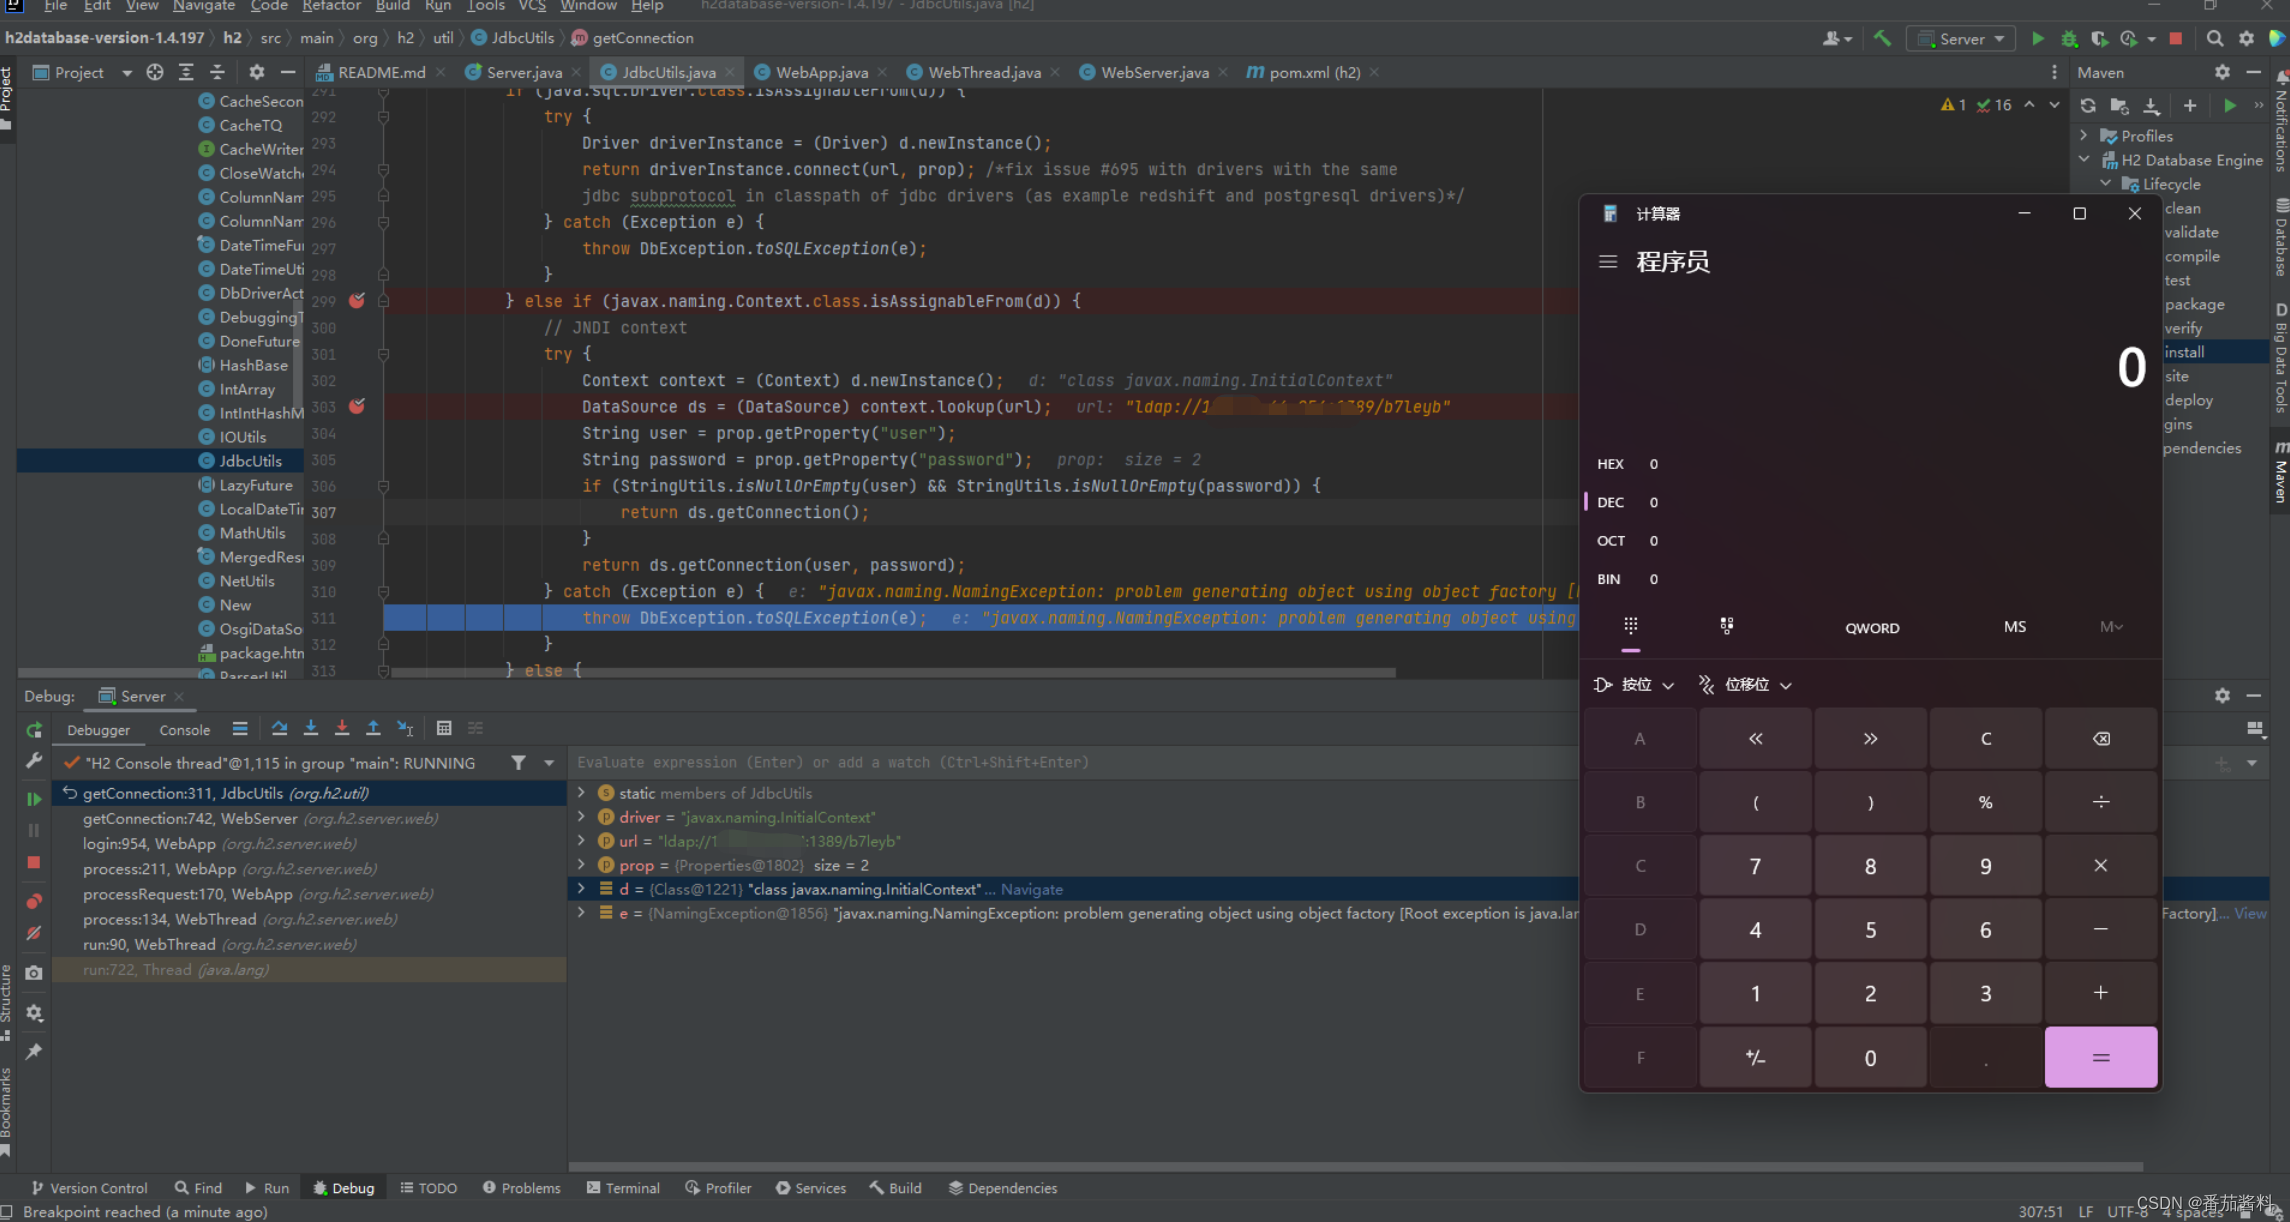Toggle the HEX mode in programmer calculator

click(x=1610, y=463)
